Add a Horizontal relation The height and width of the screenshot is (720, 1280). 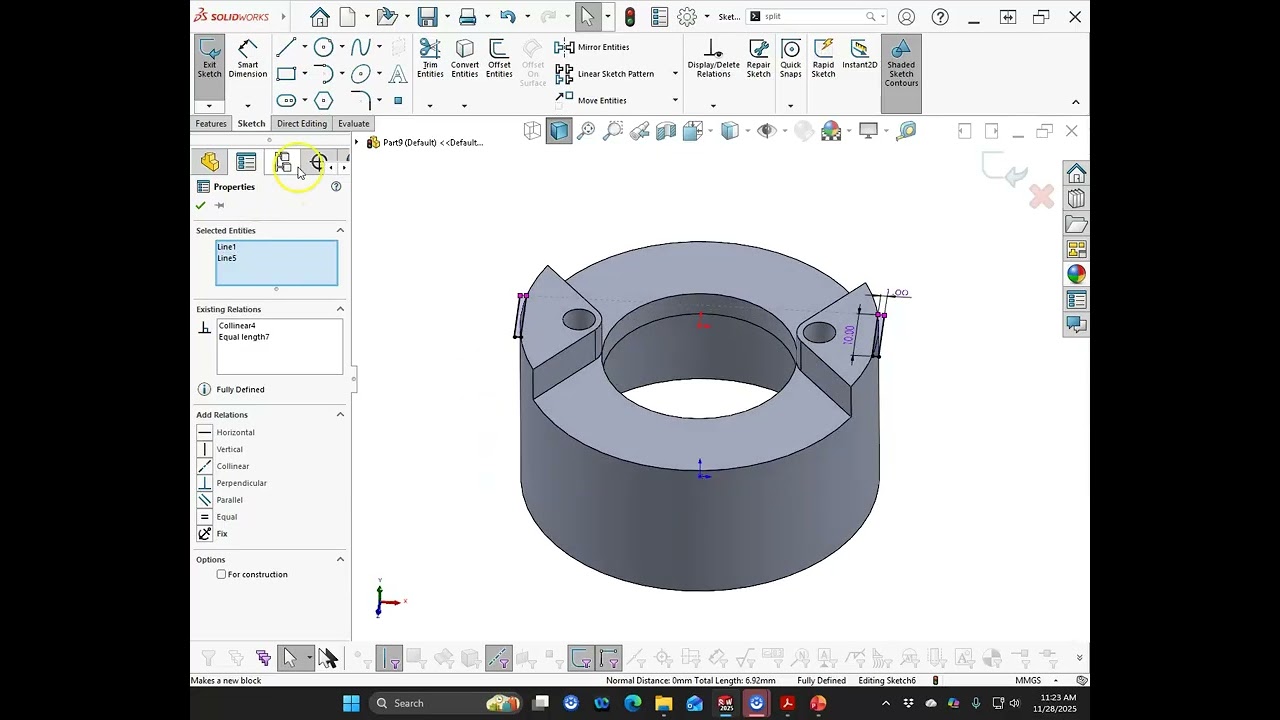[x=226, y=432]
